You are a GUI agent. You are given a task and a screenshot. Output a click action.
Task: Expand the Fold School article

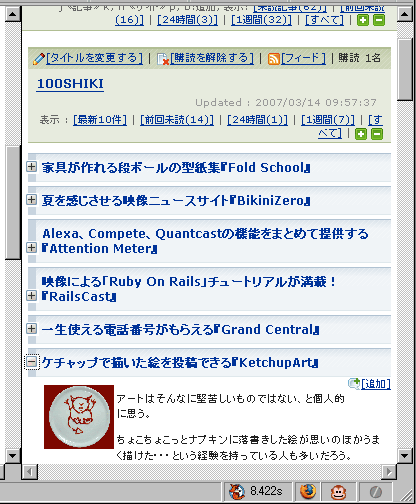click(x=31, y=166)
